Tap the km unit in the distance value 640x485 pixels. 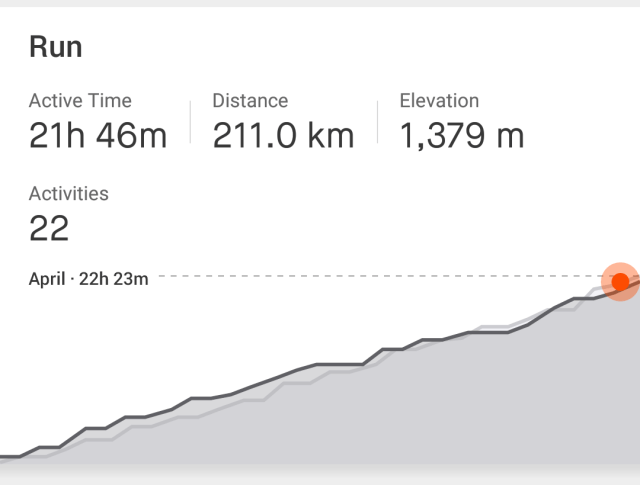(x=330, y=135)
